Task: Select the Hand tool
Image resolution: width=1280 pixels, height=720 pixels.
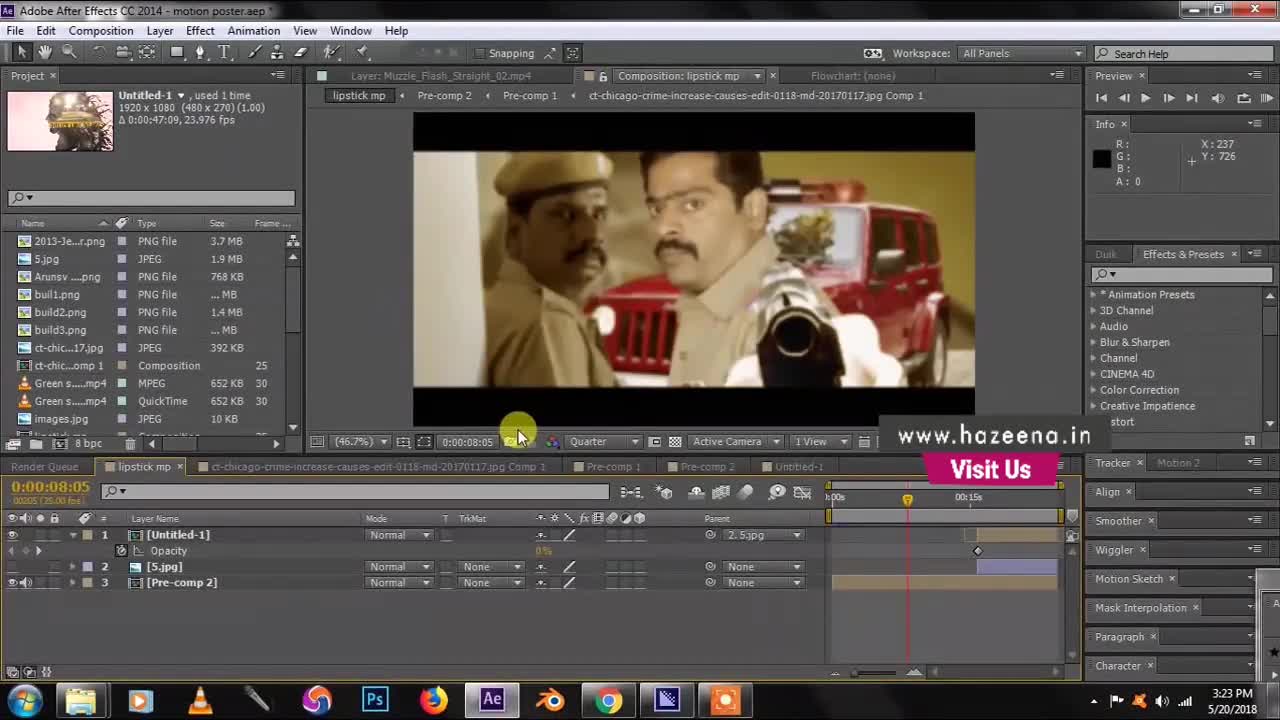Action: click(45, 52)
